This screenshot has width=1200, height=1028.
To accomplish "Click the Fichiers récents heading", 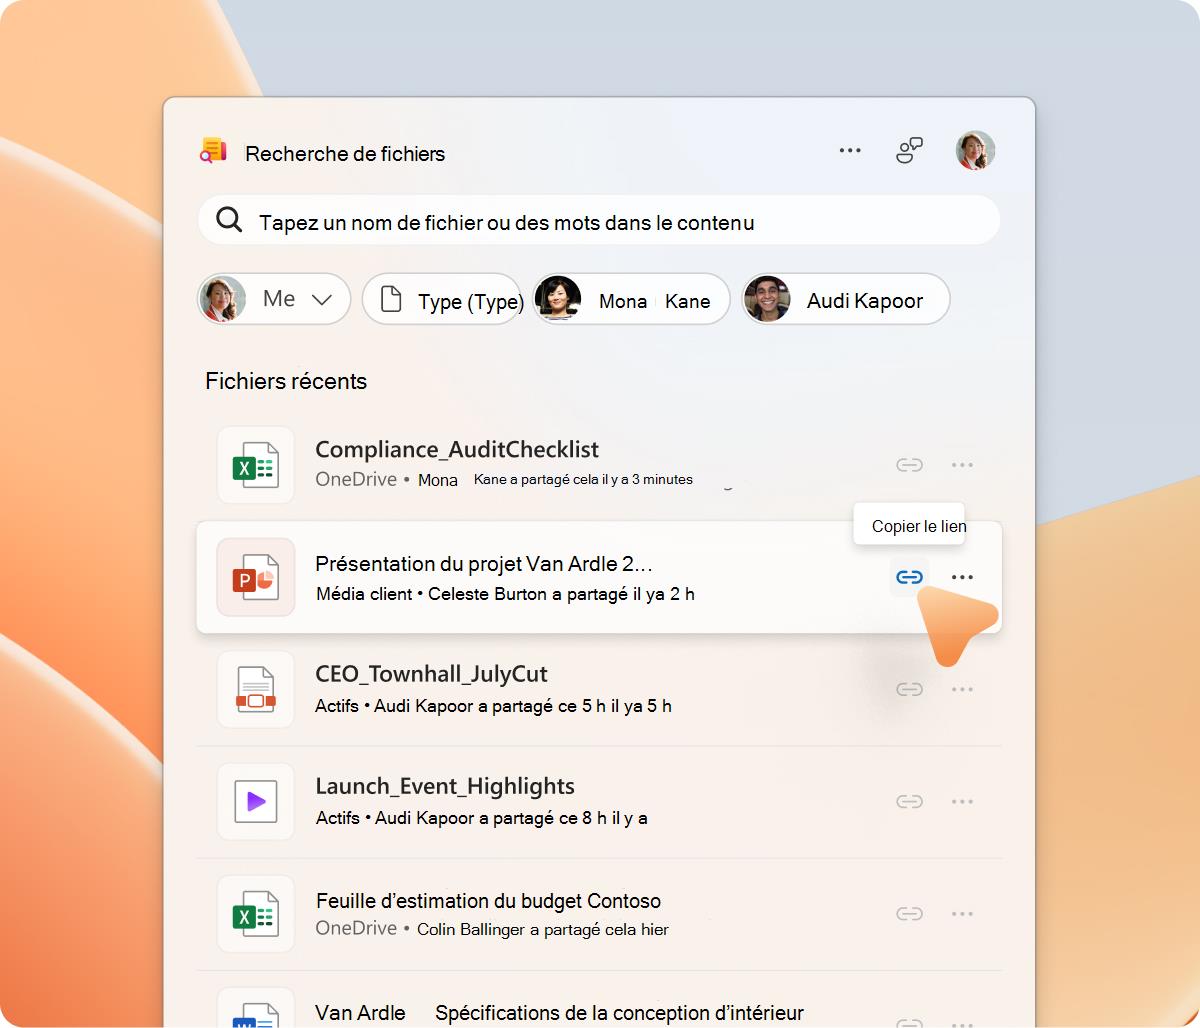I will [x=286, y=381].
